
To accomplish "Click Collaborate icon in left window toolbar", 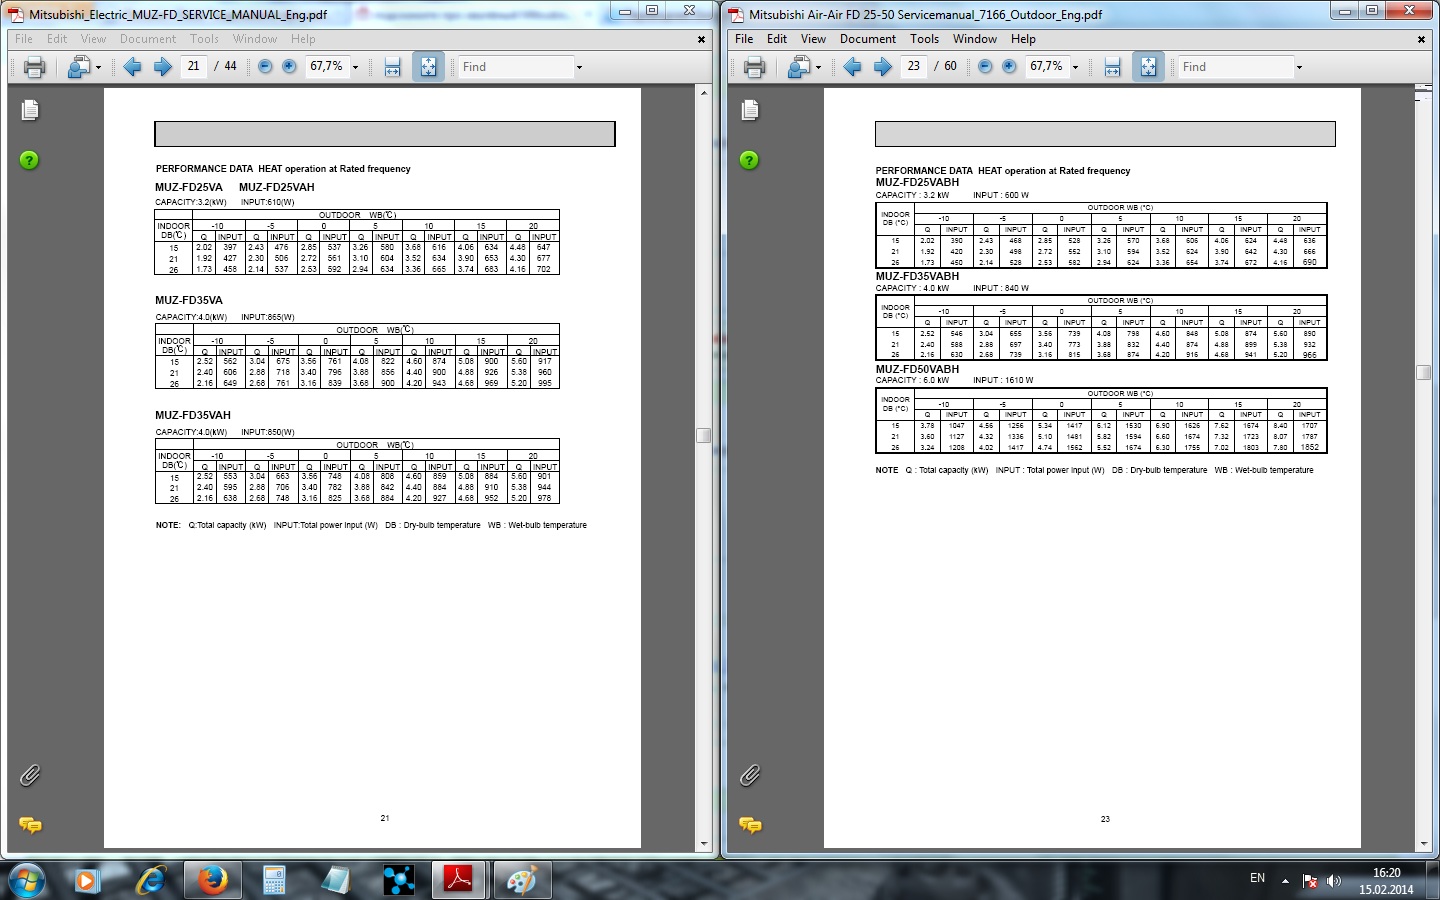I will pyautogui.click(x=79, y=67).
